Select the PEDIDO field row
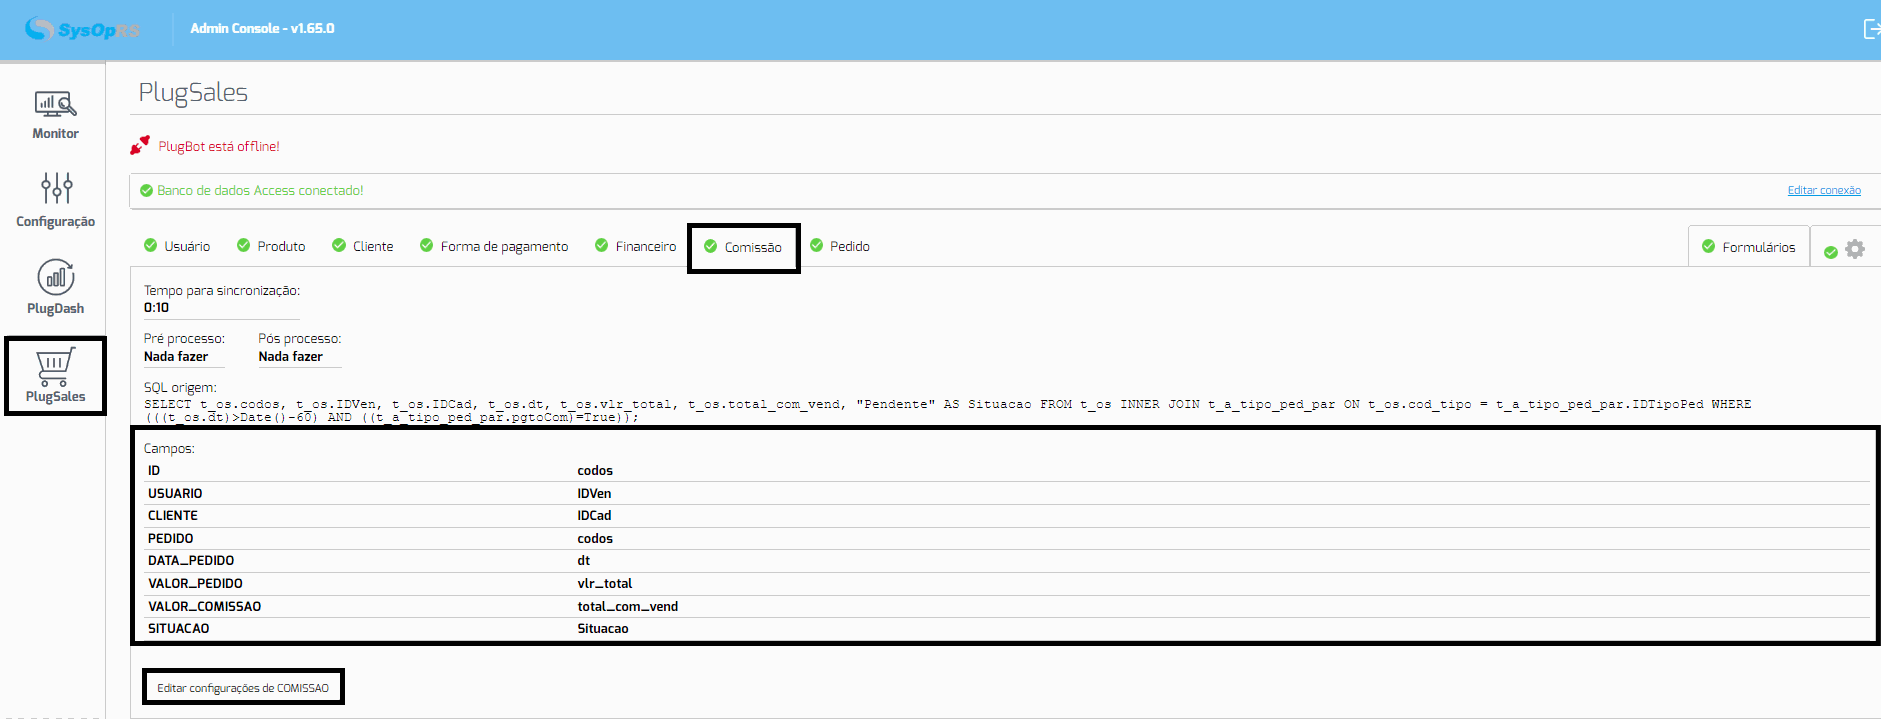Screen dimensions: 1881x719 (1007, 539)
